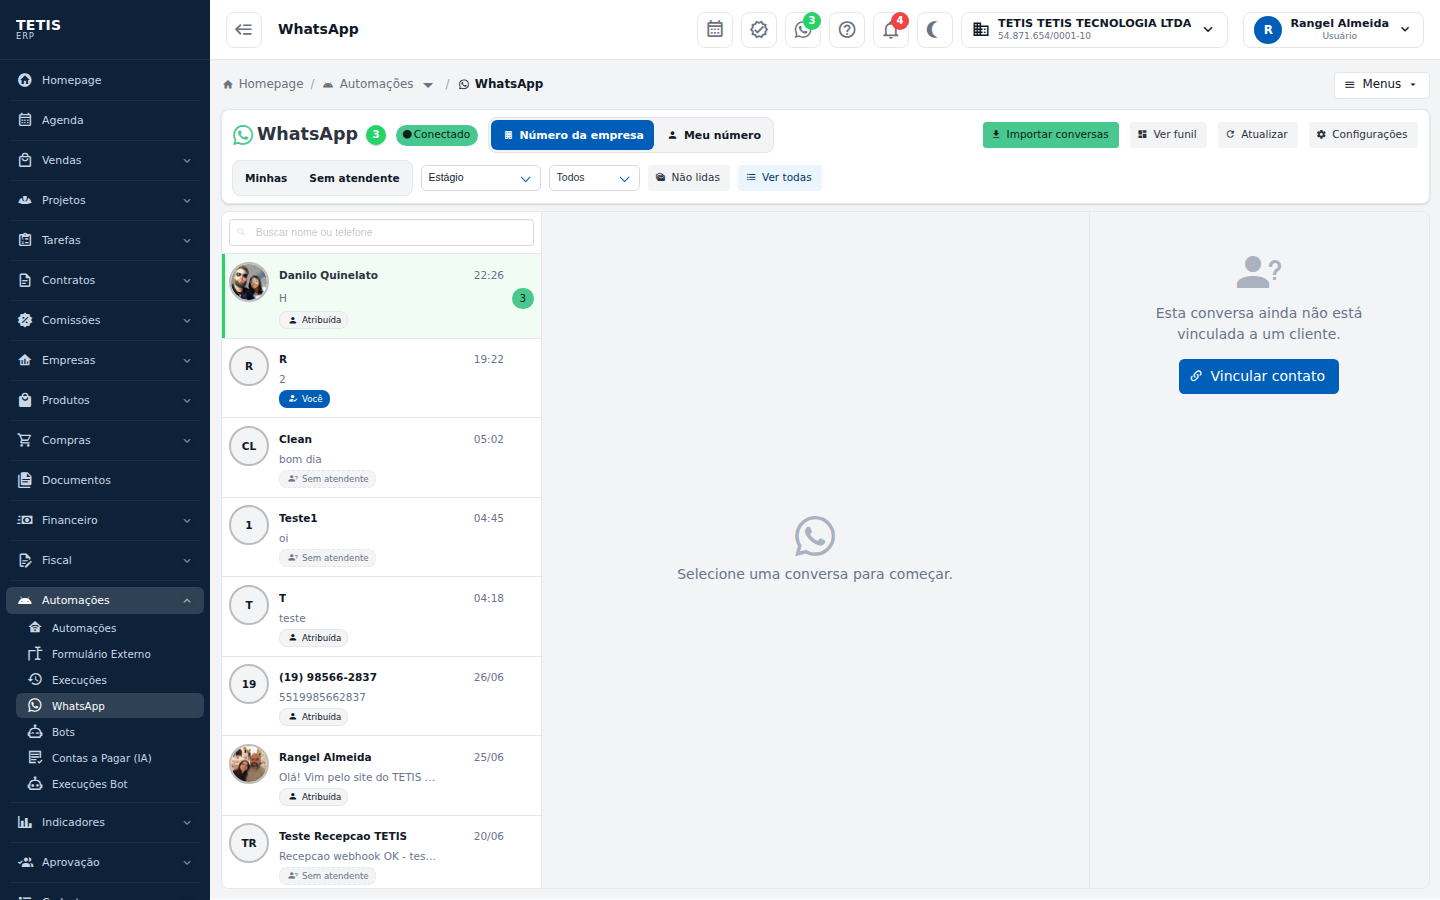The width and height of the screenshot is (1440, 900).
Task: Expand Projetos sidebar menu
Action: [x=105, y=200]
